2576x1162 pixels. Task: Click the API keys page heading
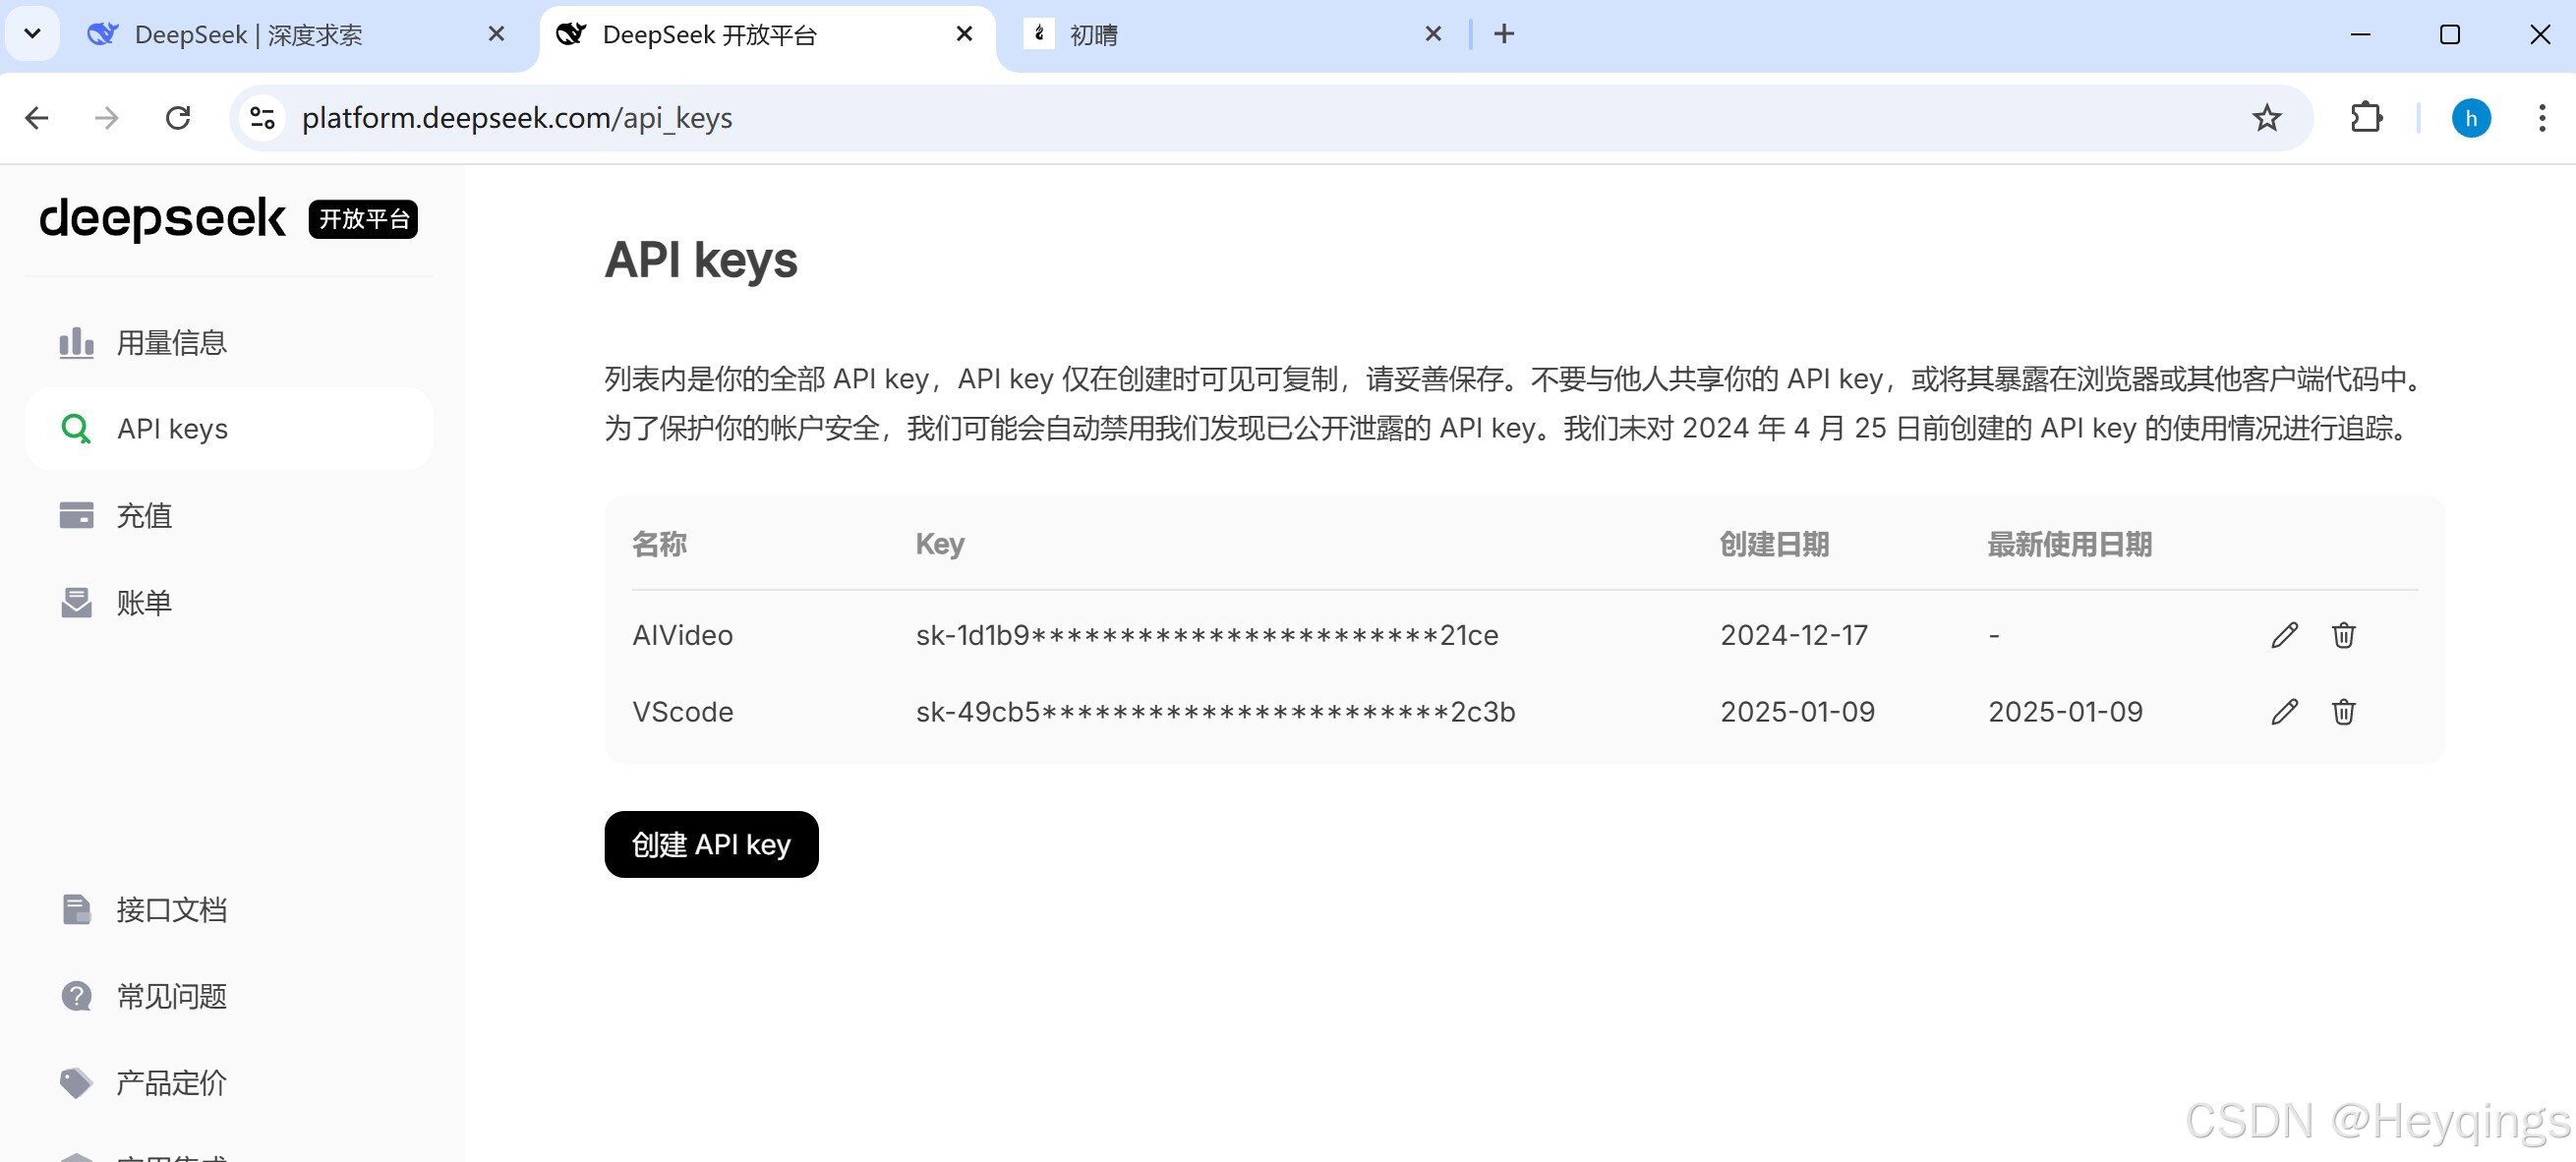(x=700, y=260)
